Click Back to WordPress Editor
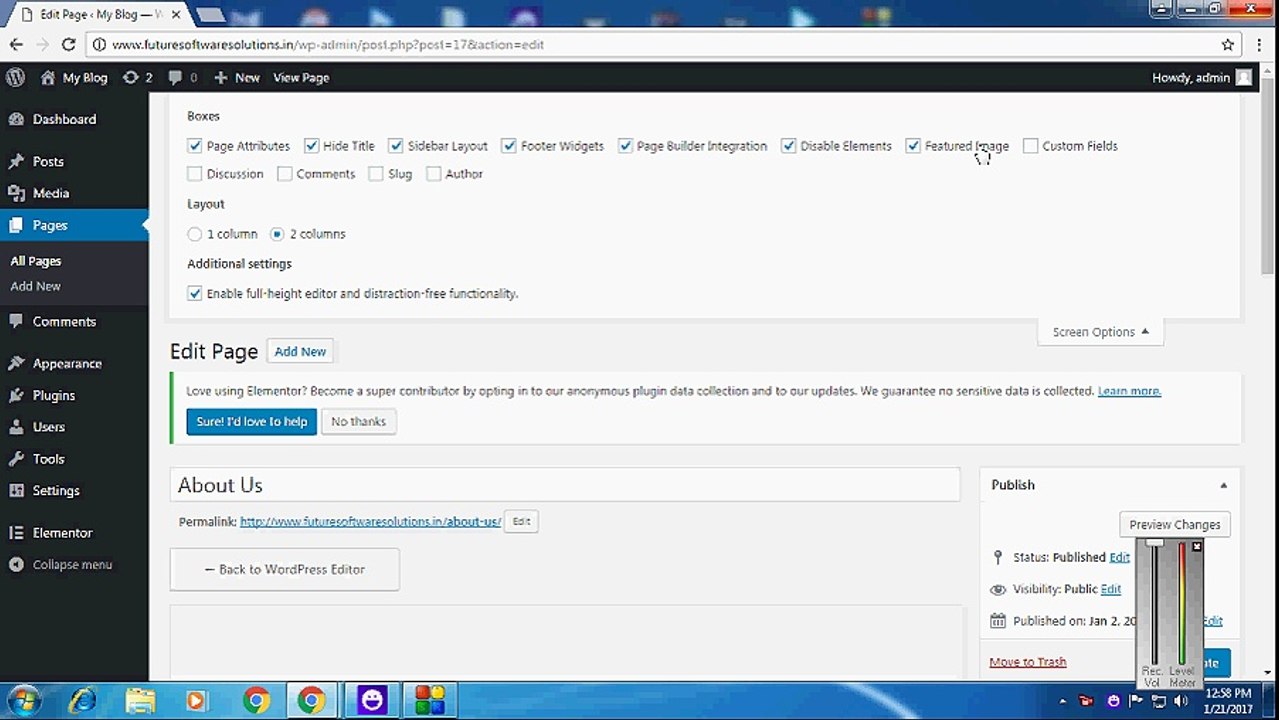Image resolution: width=1279 pixels, height=720 pixels. pos(285,569)
